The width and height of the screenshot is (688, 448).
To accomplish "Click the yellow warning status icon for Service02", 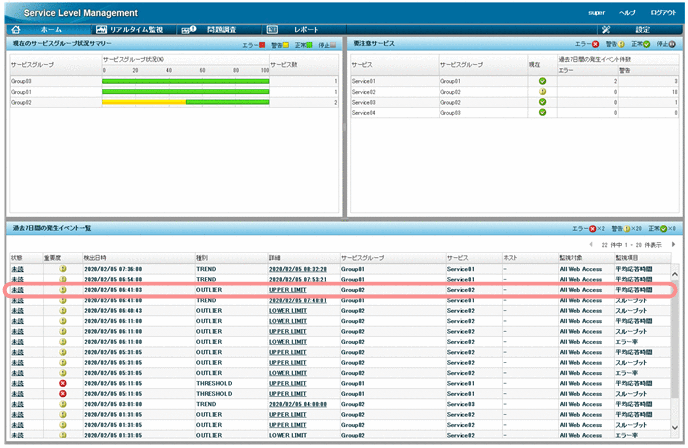I will point(542,91).
